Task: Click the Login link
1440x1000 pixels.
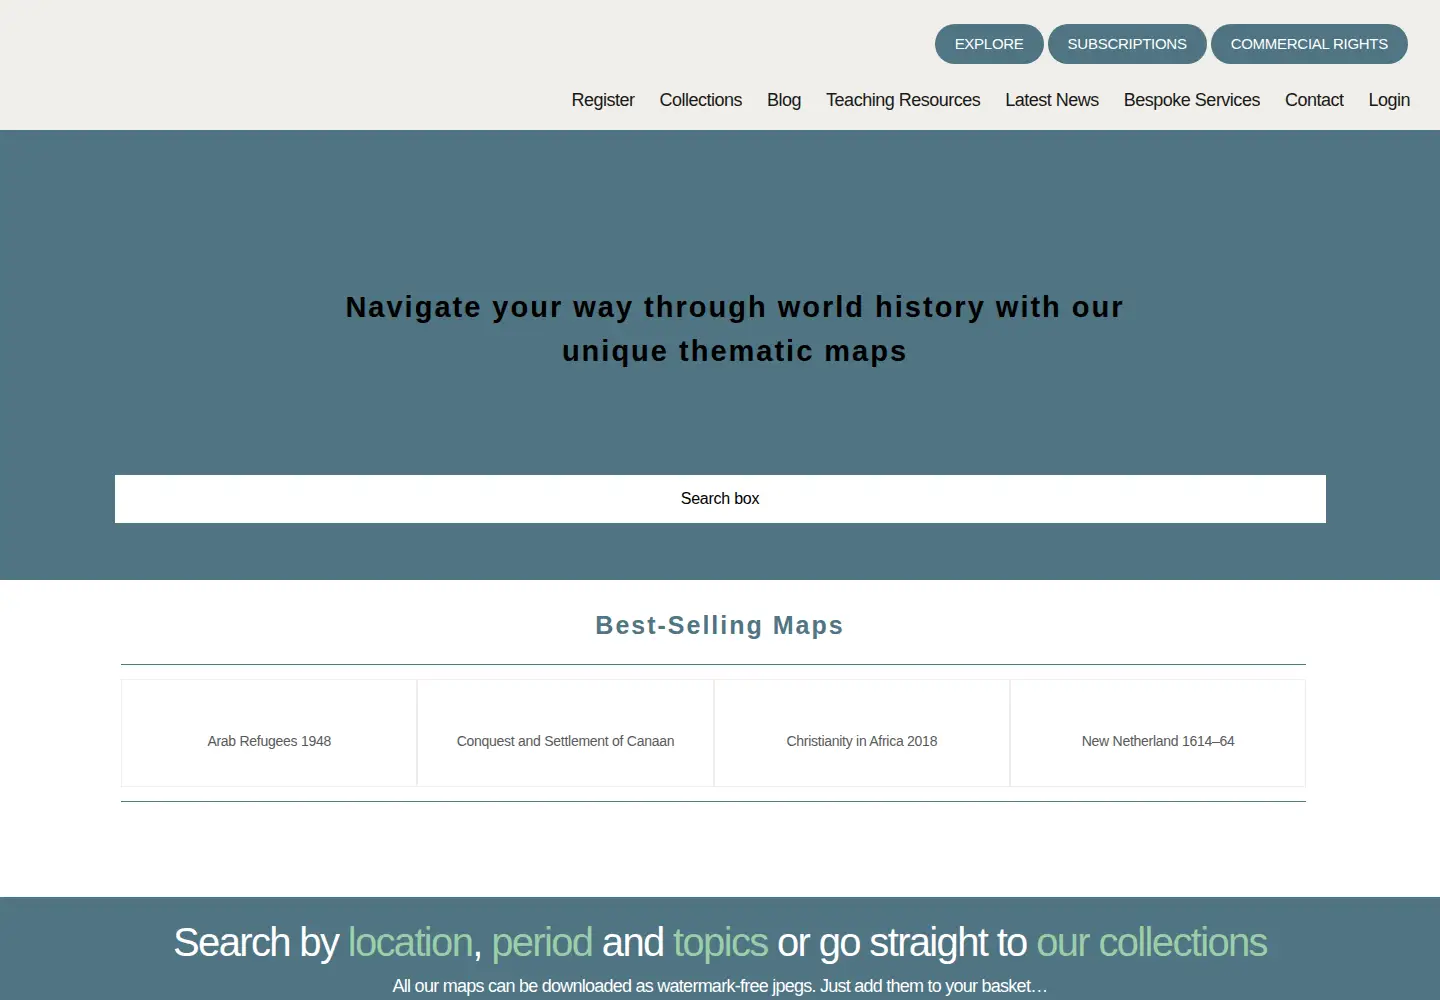Action: tap(1389, 100)
